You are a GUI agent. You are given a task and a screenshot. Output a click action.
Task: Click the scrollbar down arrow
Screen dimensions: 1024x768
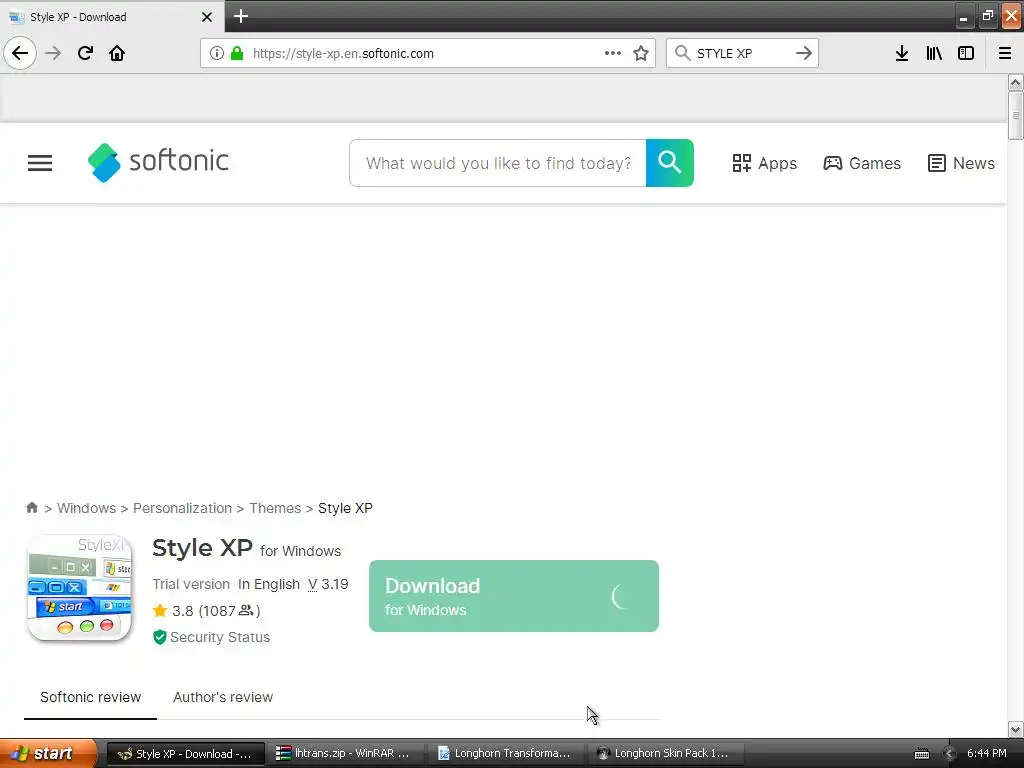coord(1015,729)
